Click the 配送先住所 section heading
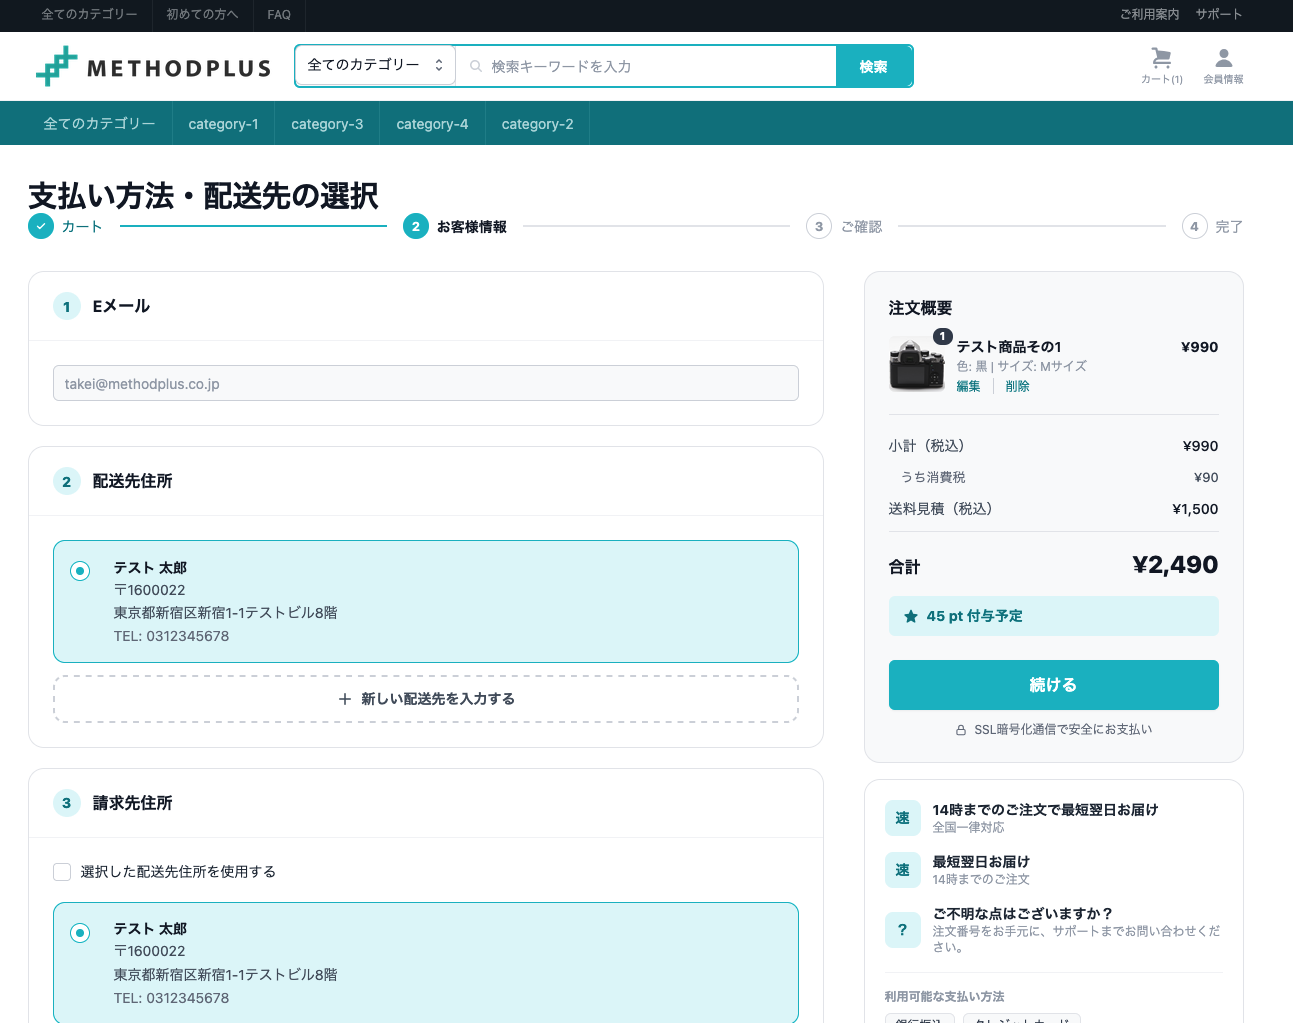The height and width of the screenshot is (1023, 1293). (x=132, y=481)
